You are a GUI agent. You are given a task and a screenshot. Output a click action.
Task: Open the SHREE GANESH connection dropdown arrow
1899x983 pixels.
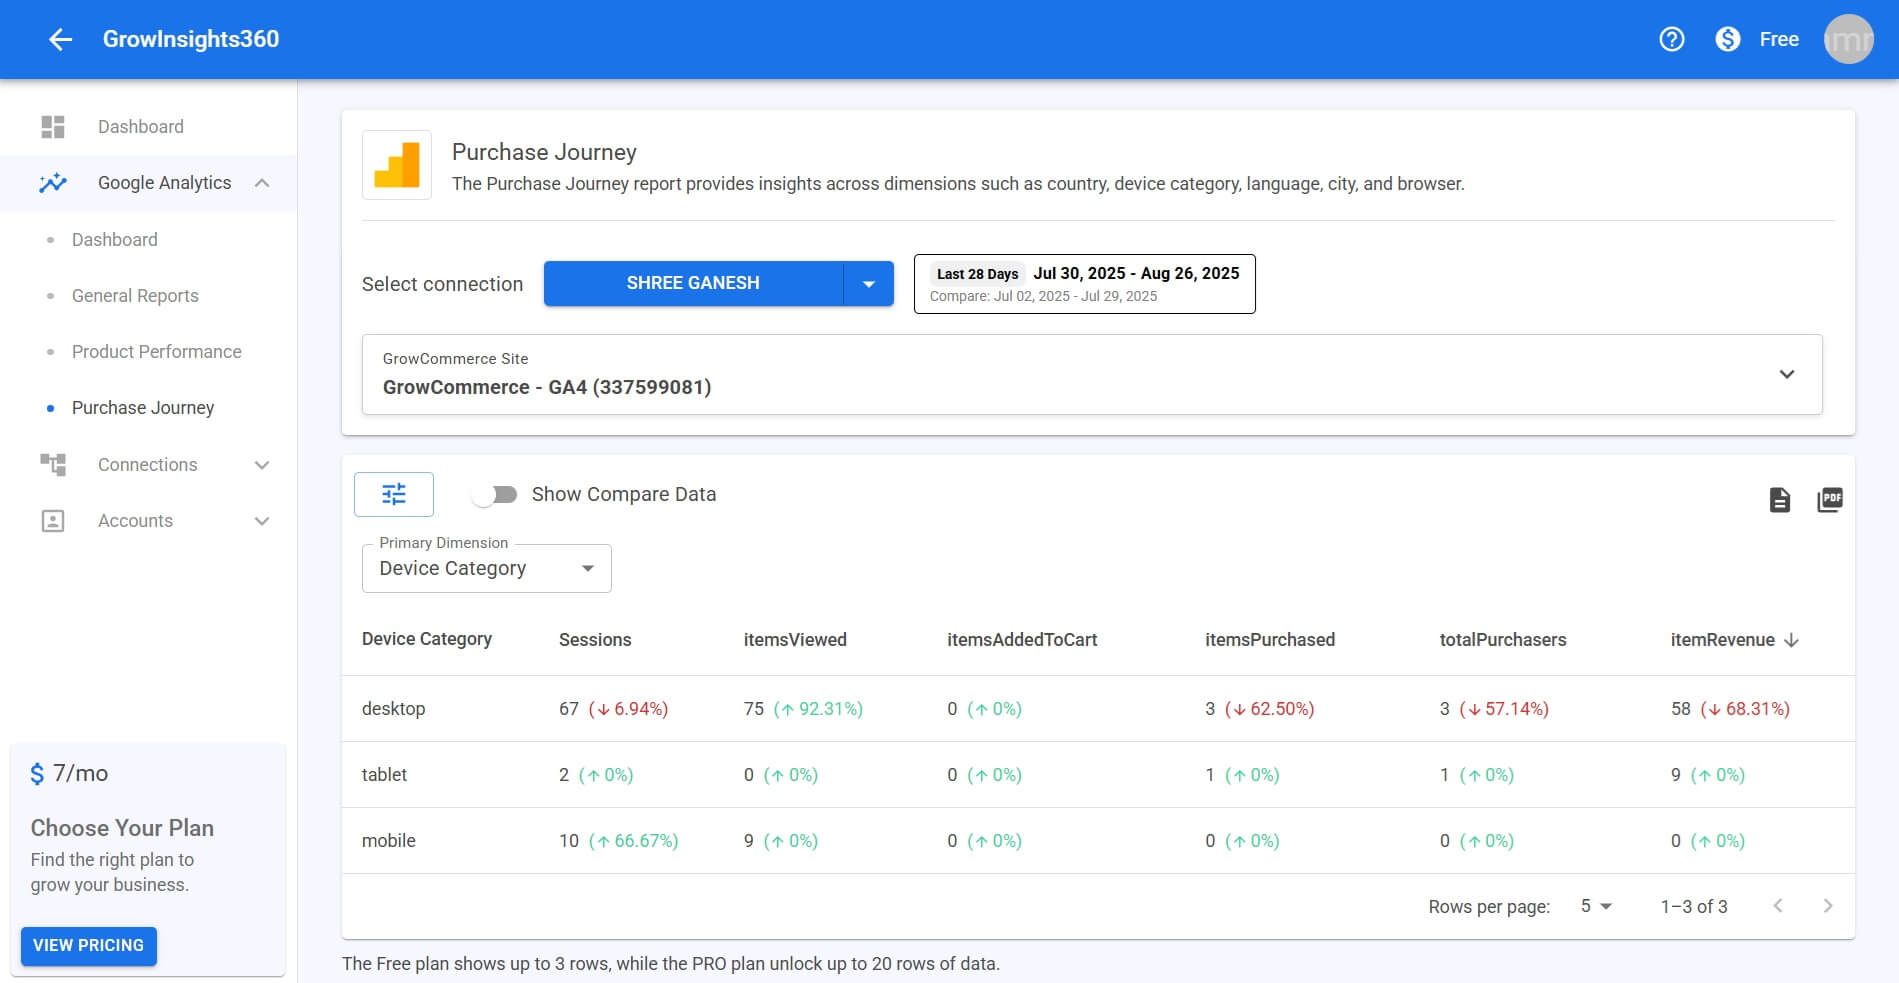tap(869, 284)
